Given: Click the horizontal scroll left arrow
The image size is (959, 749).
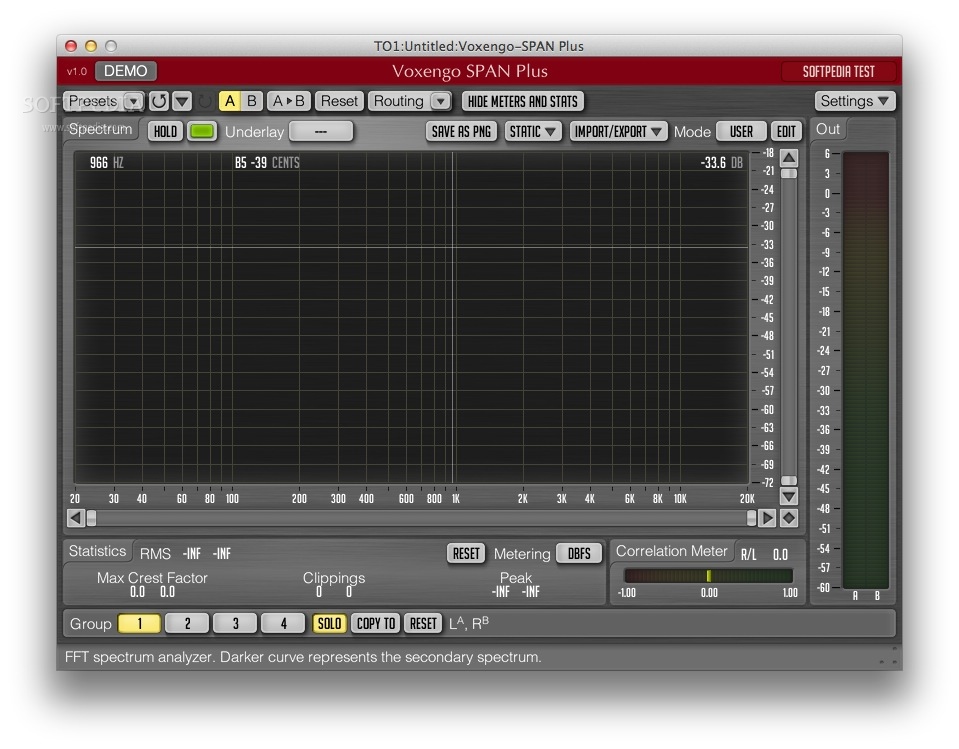Looking at the screenshot, I should click(75, 518).
